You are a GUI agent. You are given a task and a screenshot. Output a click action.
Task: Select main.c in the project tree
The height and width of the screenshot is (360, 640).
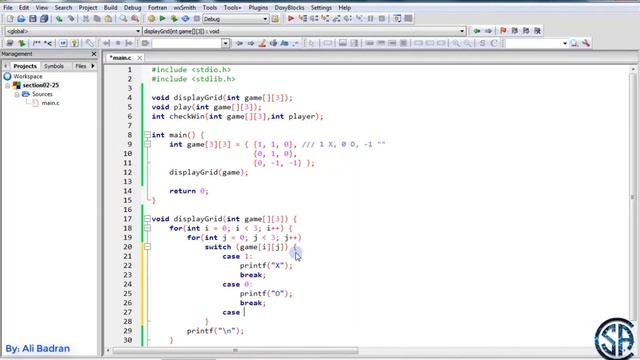50,103
